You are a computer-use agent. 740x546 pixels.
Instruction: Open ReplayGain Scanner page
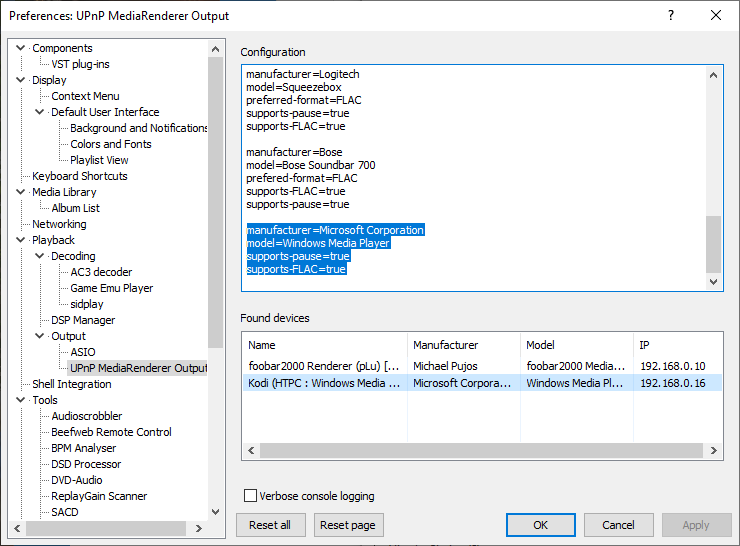click(99, 496)
